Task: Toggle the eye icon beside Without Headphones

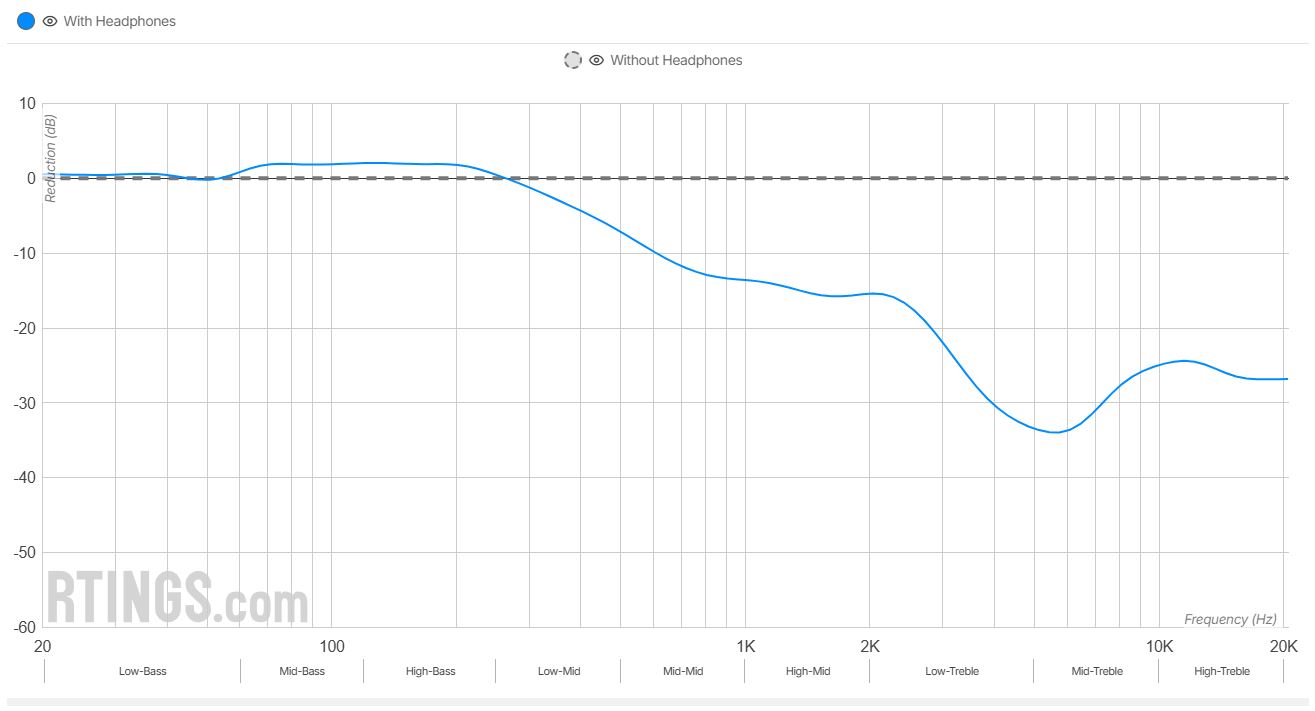Action: [x=597, y=60]
